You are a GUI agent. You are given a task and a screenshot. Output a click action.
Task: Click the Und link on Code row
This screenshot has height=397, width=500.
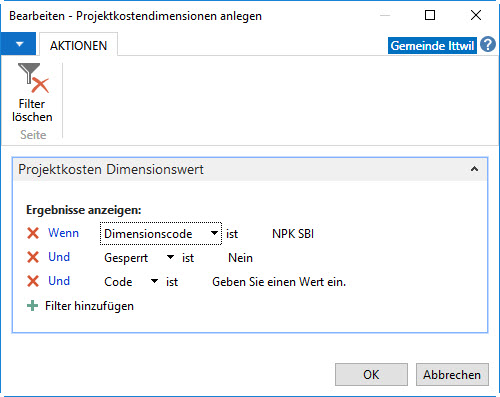tap(59, 281)
